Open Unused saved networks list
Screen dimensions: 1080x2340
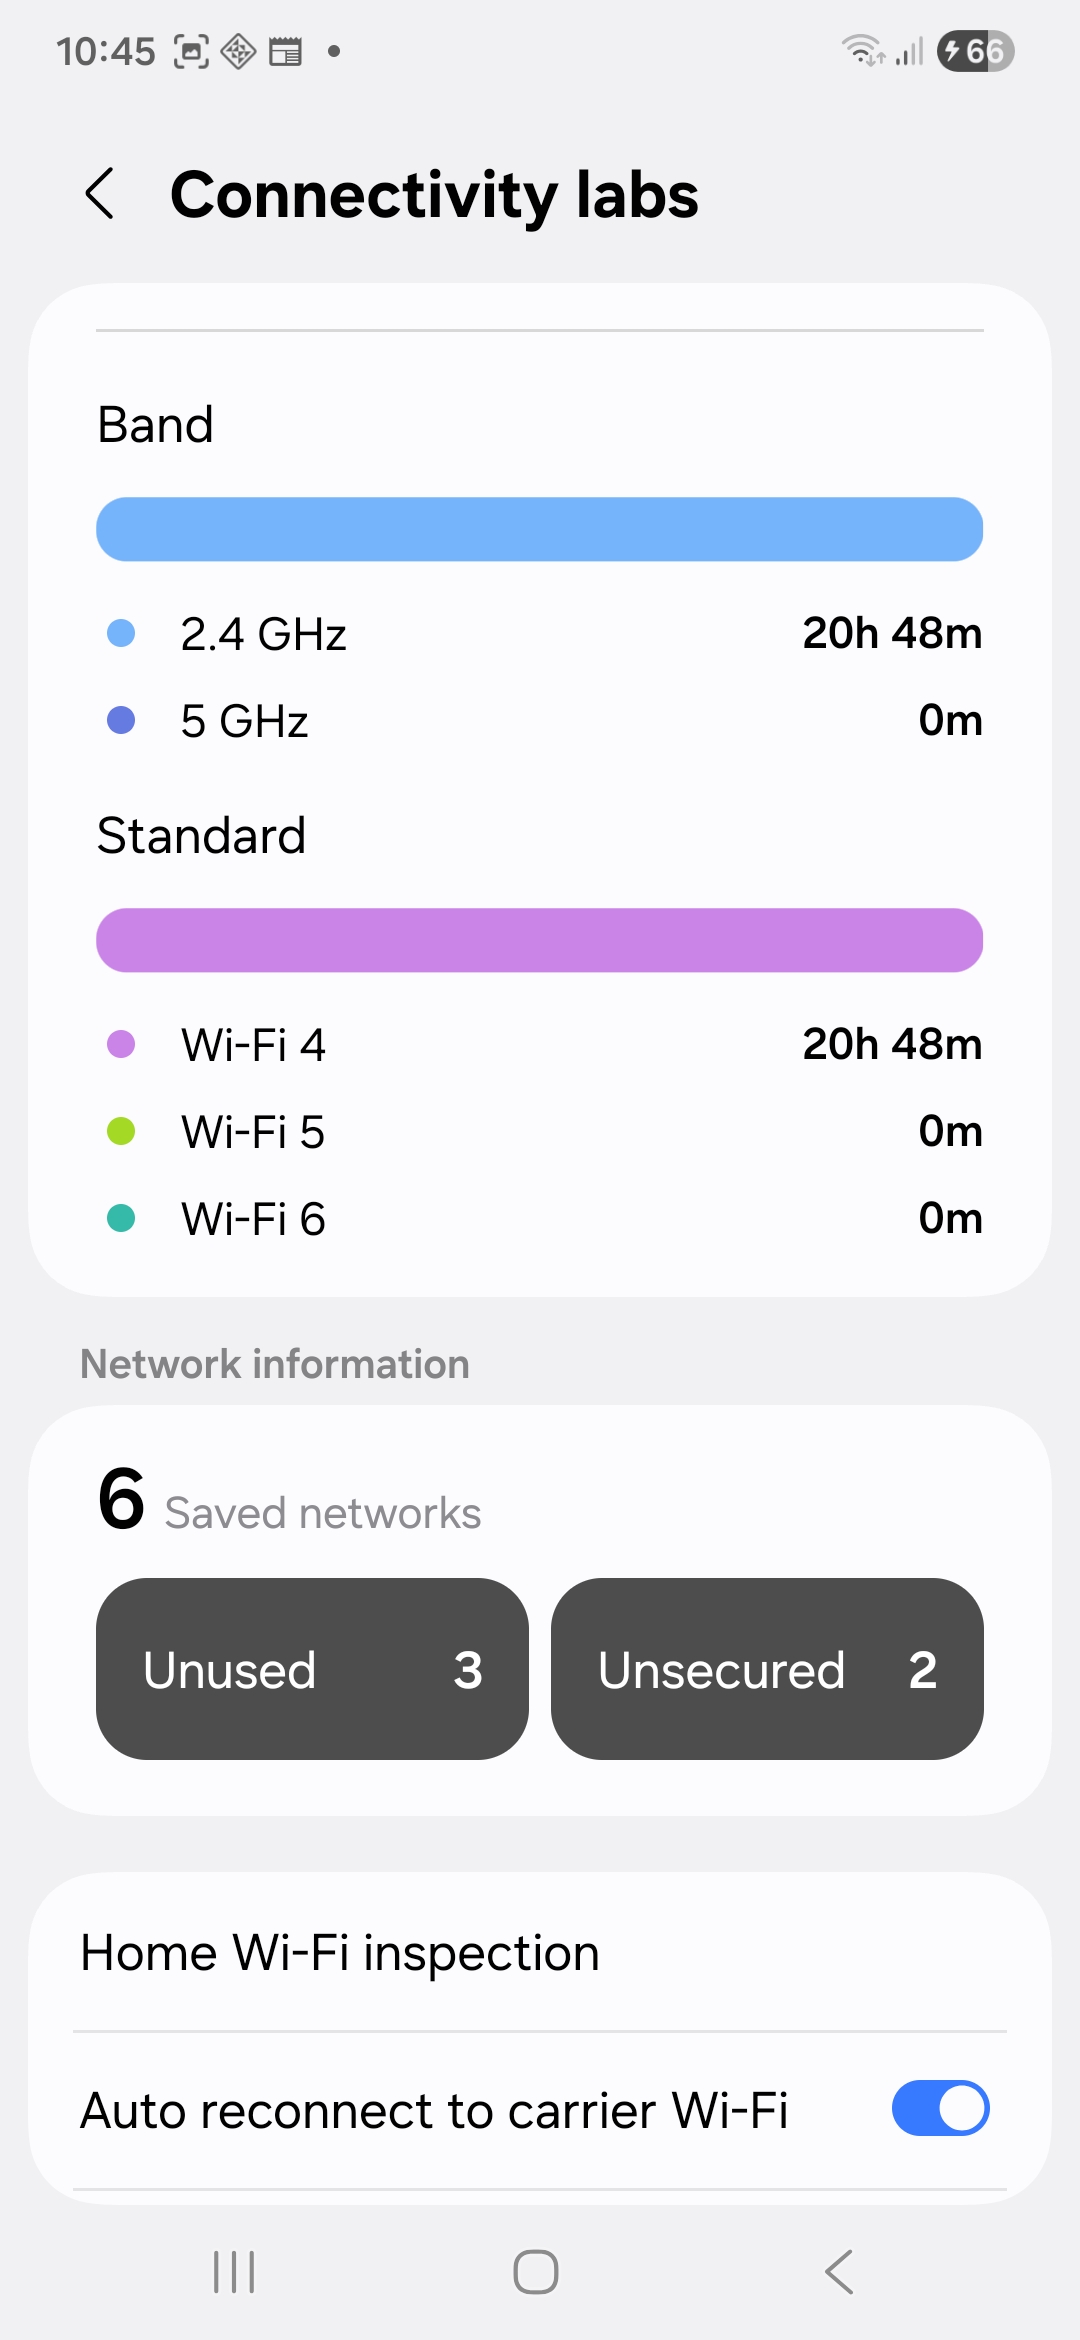tap(312, 1669)
